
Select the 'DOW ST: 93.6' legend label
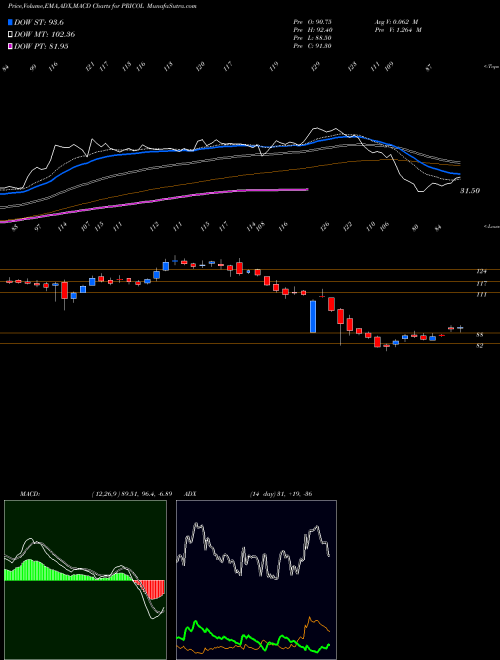pos(39,22)
